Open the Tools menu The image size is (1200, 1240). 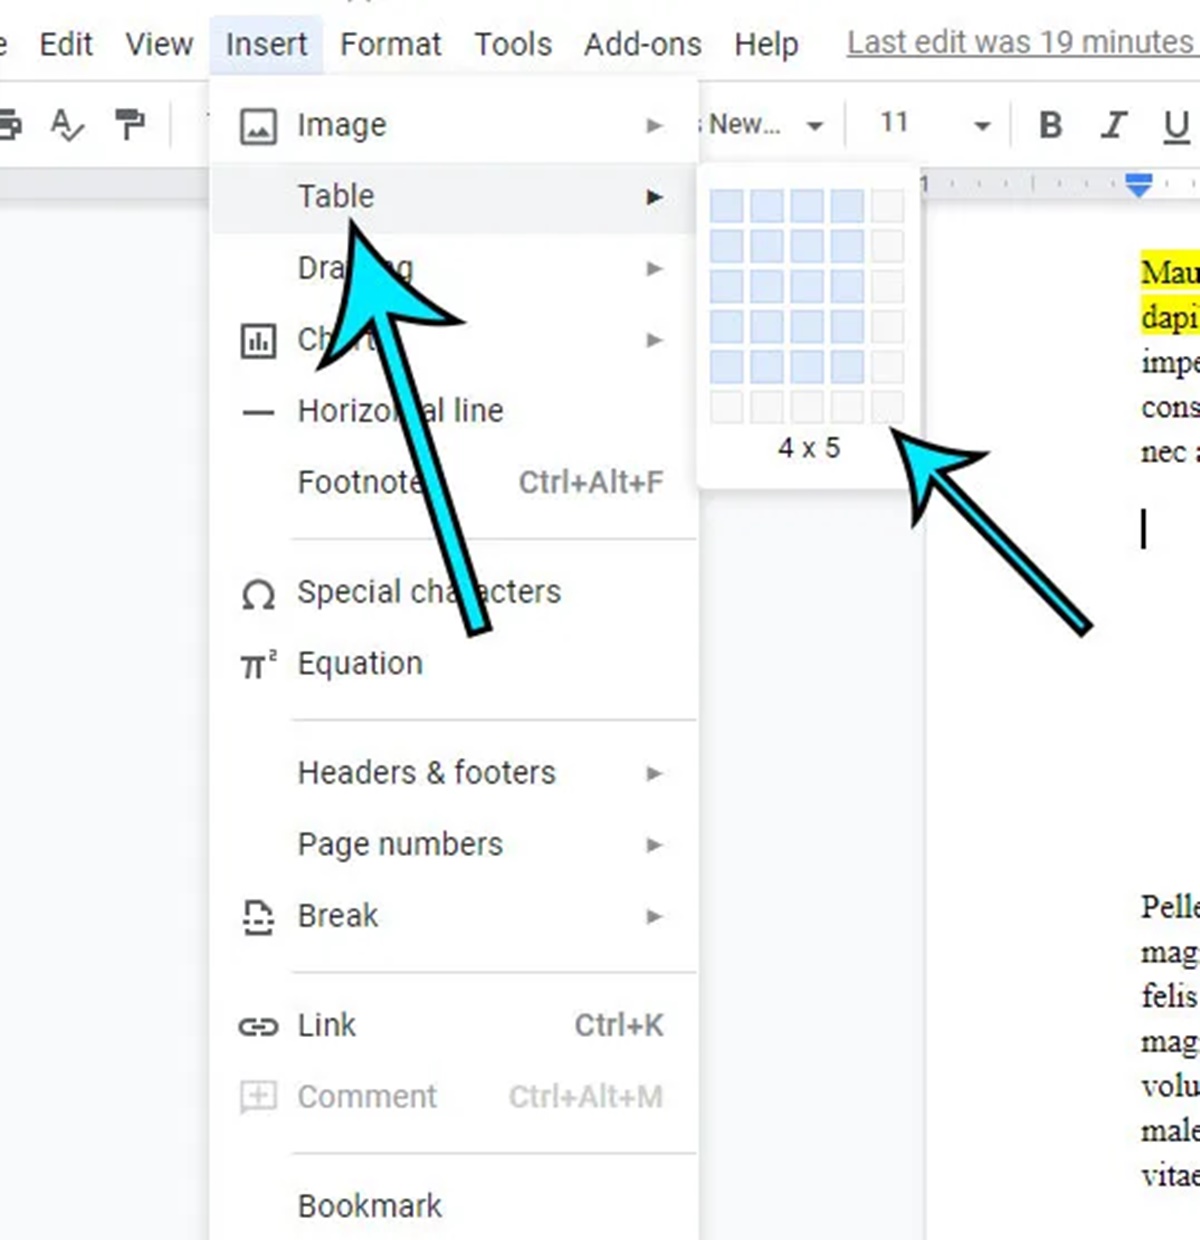512,44
